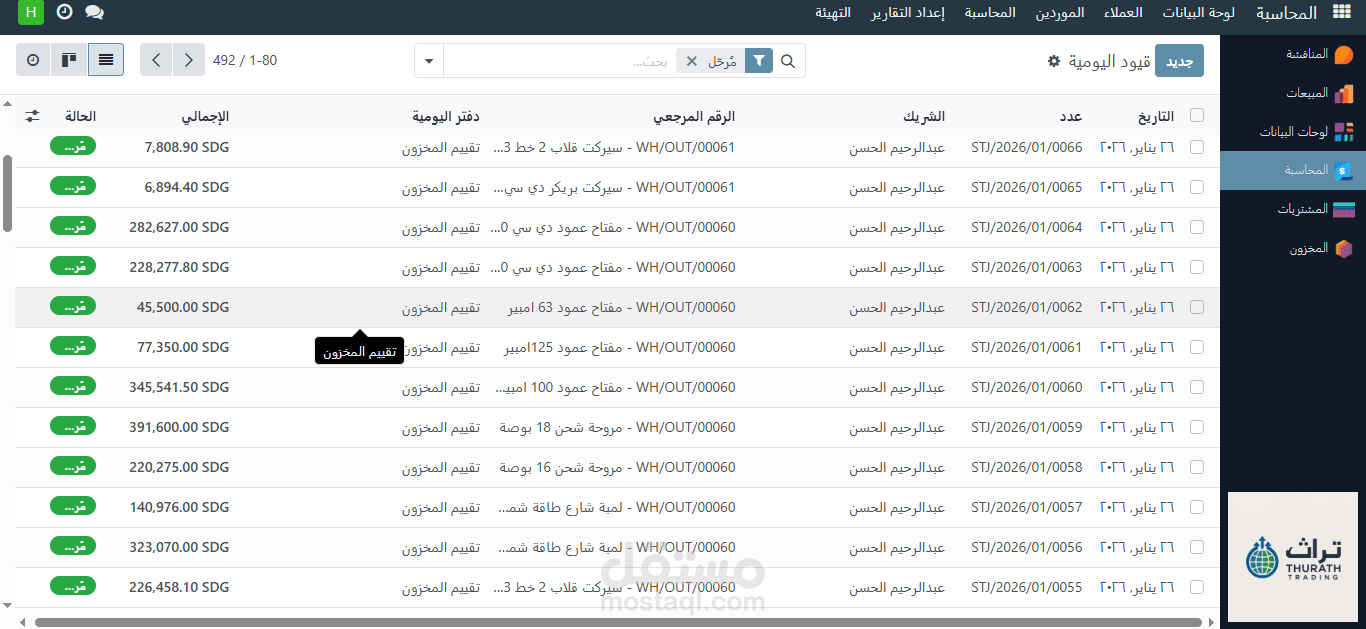Click the جديد button

tap(1180, 60)
